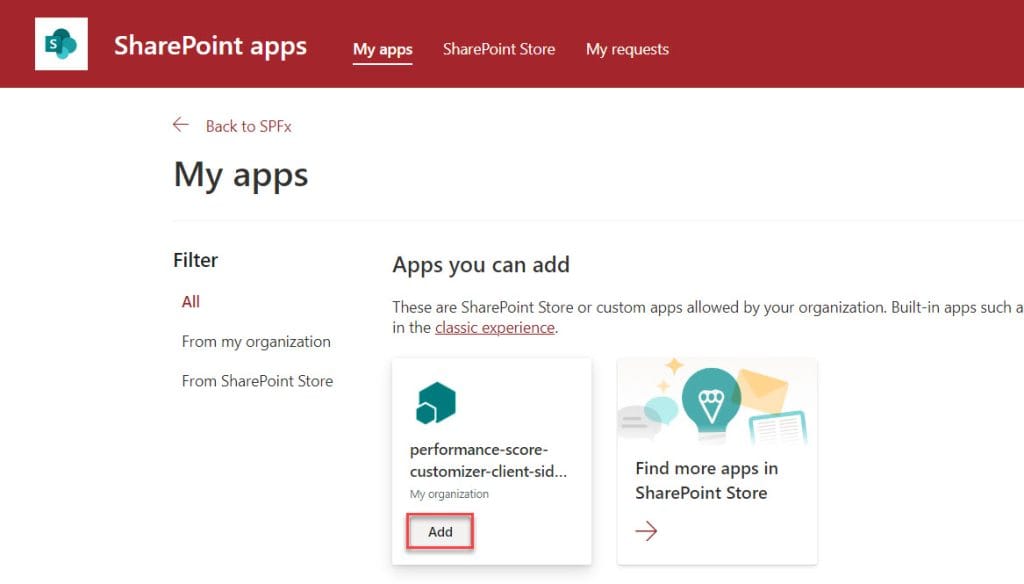Open the My apps tab

pos(383,49)
